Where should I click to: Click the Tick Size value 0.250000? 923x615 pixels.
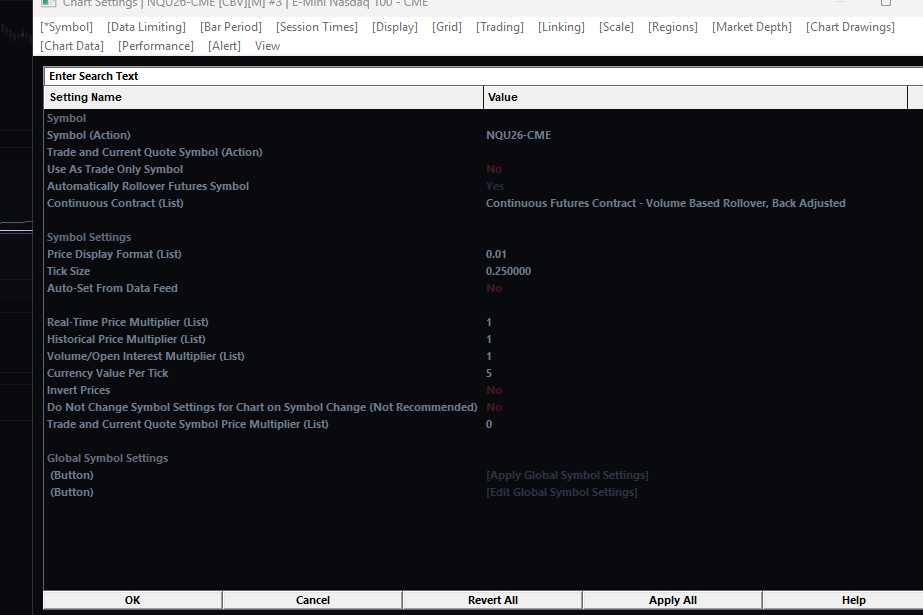[x=508, y=271]
